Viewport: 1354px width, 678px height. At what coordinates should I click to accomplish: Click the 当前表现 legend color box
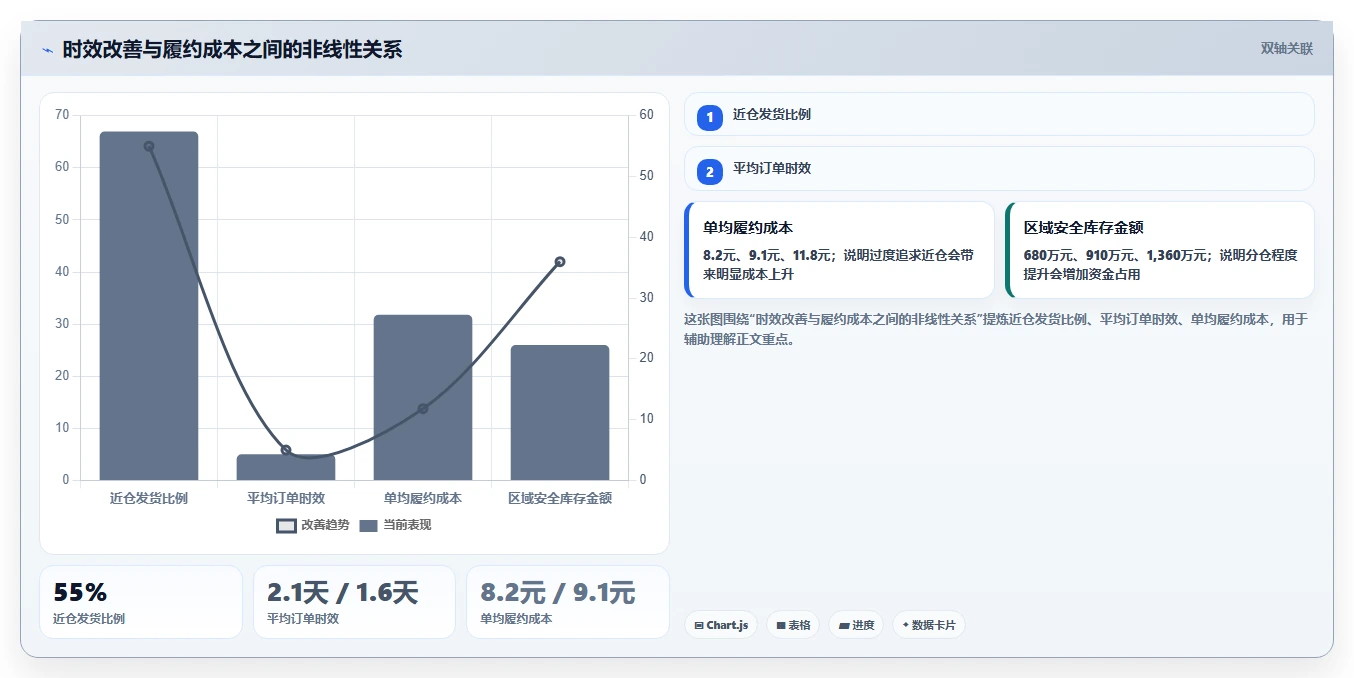pos(368,525)
